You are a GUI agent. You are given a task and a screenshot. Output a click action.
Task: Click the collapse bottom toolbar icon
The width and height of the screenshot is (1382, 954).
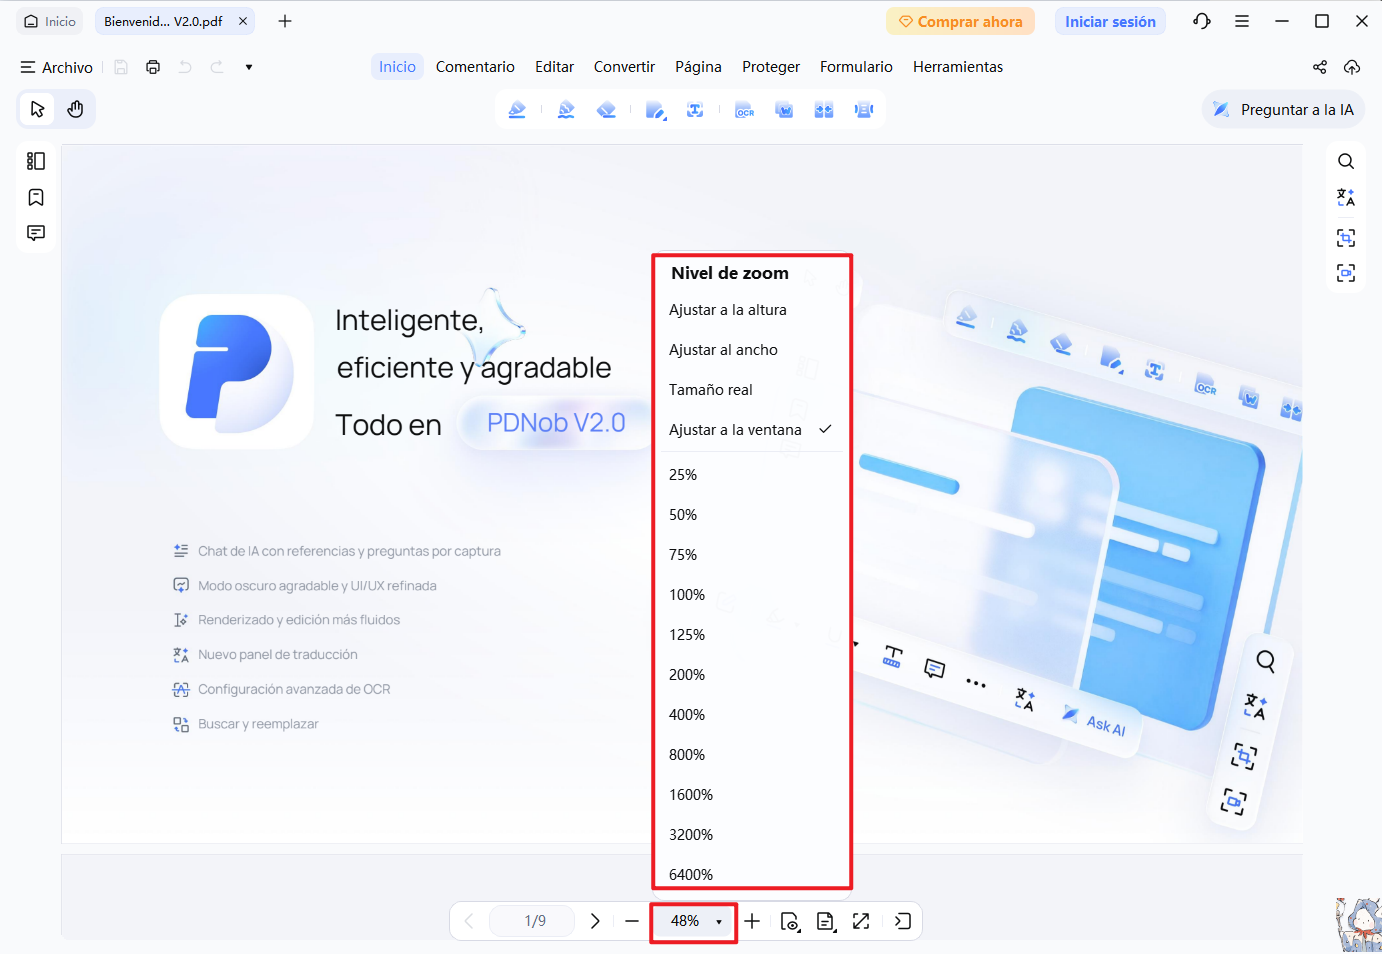tap(902, 921)
